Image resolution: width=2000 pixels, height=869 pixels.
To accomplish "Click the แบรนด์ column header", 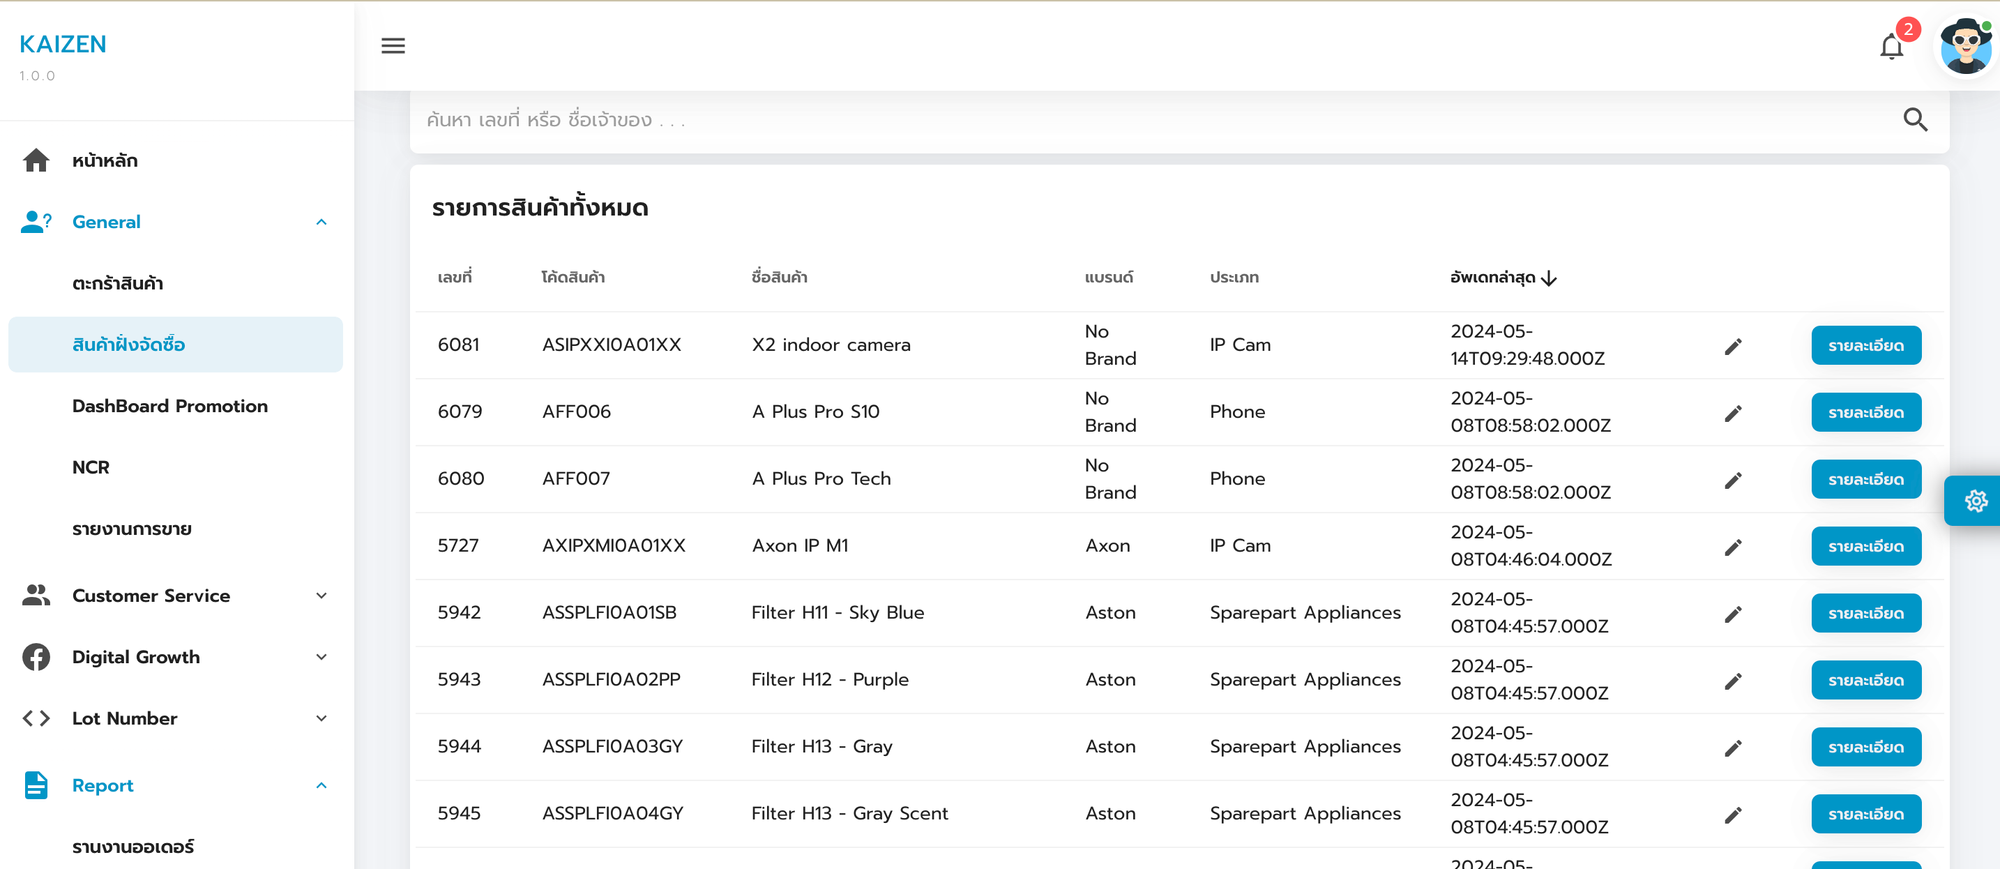I will pyautogui.click(x=1109, y=277).
